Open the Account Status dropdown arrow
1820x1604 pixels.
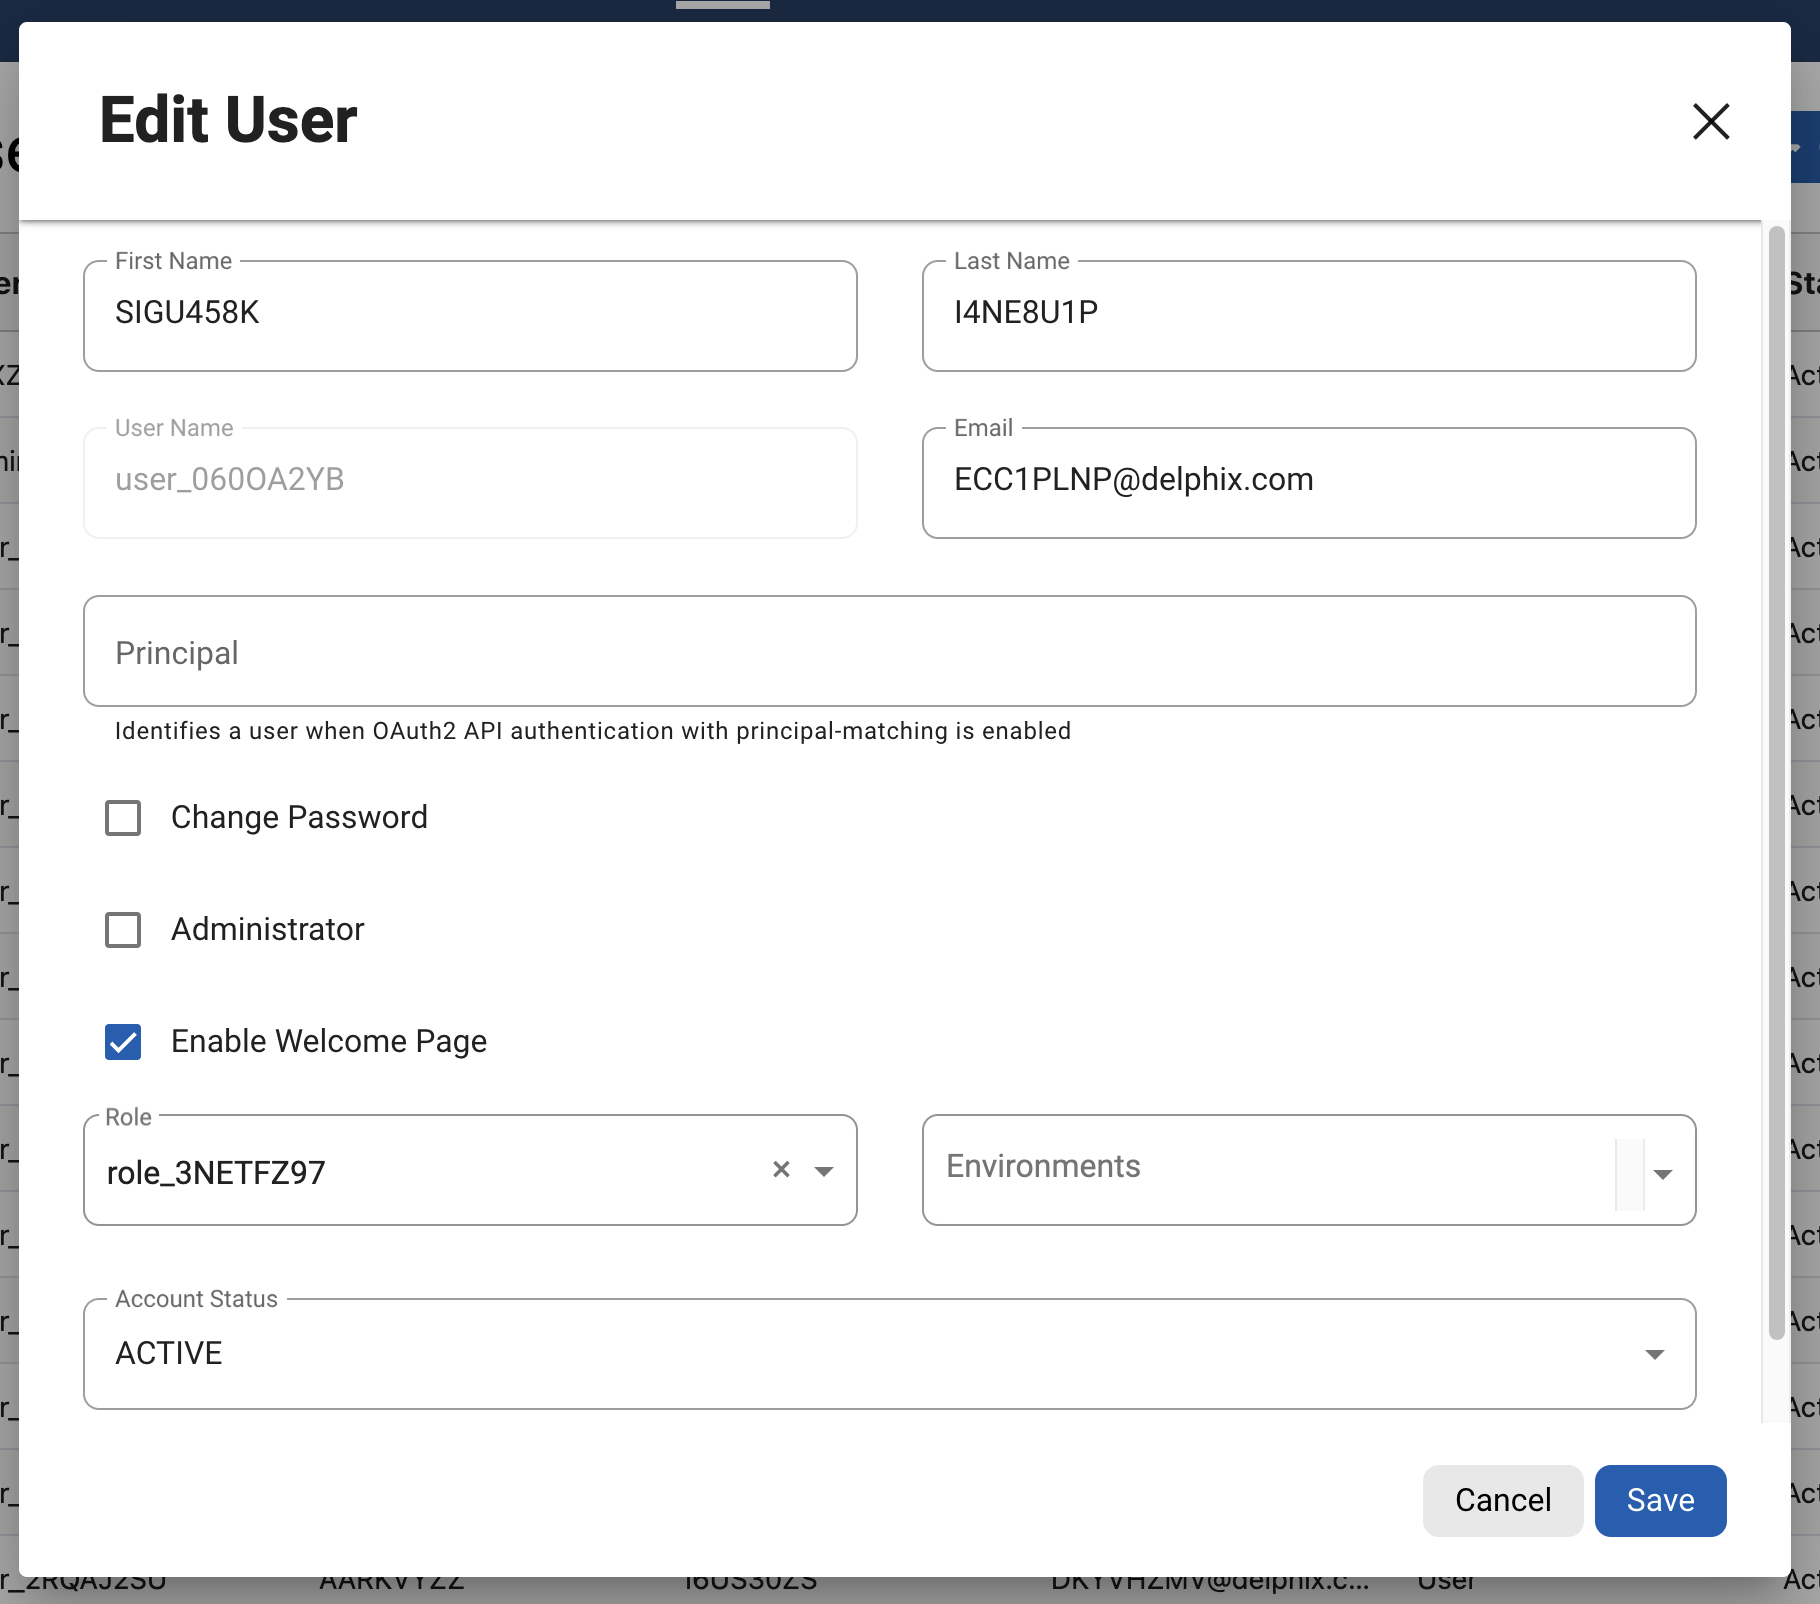[x=1656, y=1355]
